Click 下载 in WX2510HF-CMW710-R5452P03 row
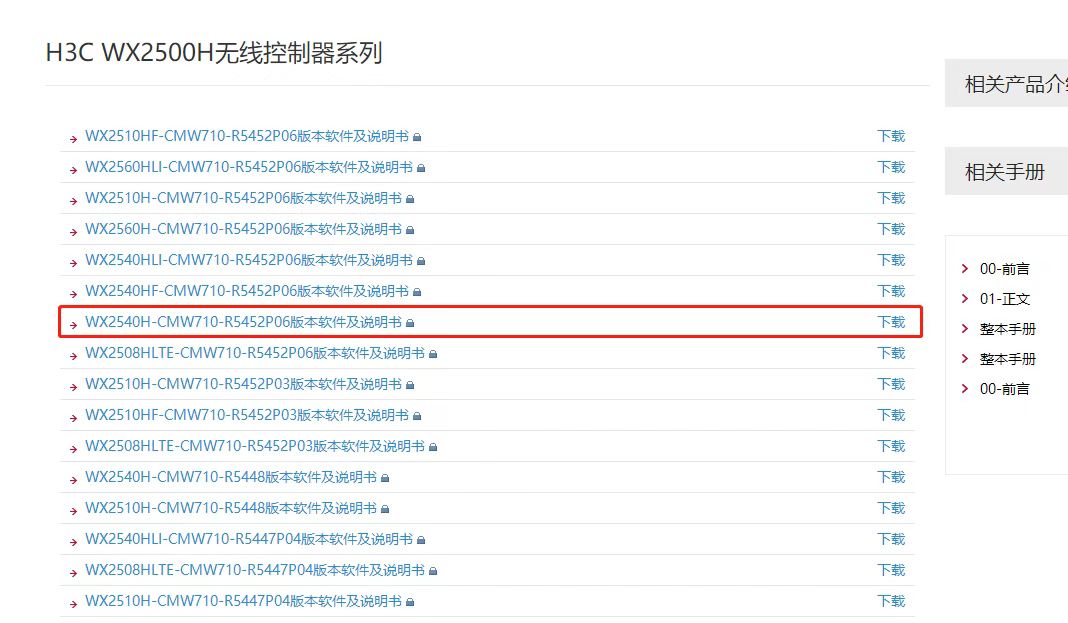This screenshot has height=623, width=1068. coord(891,415)
